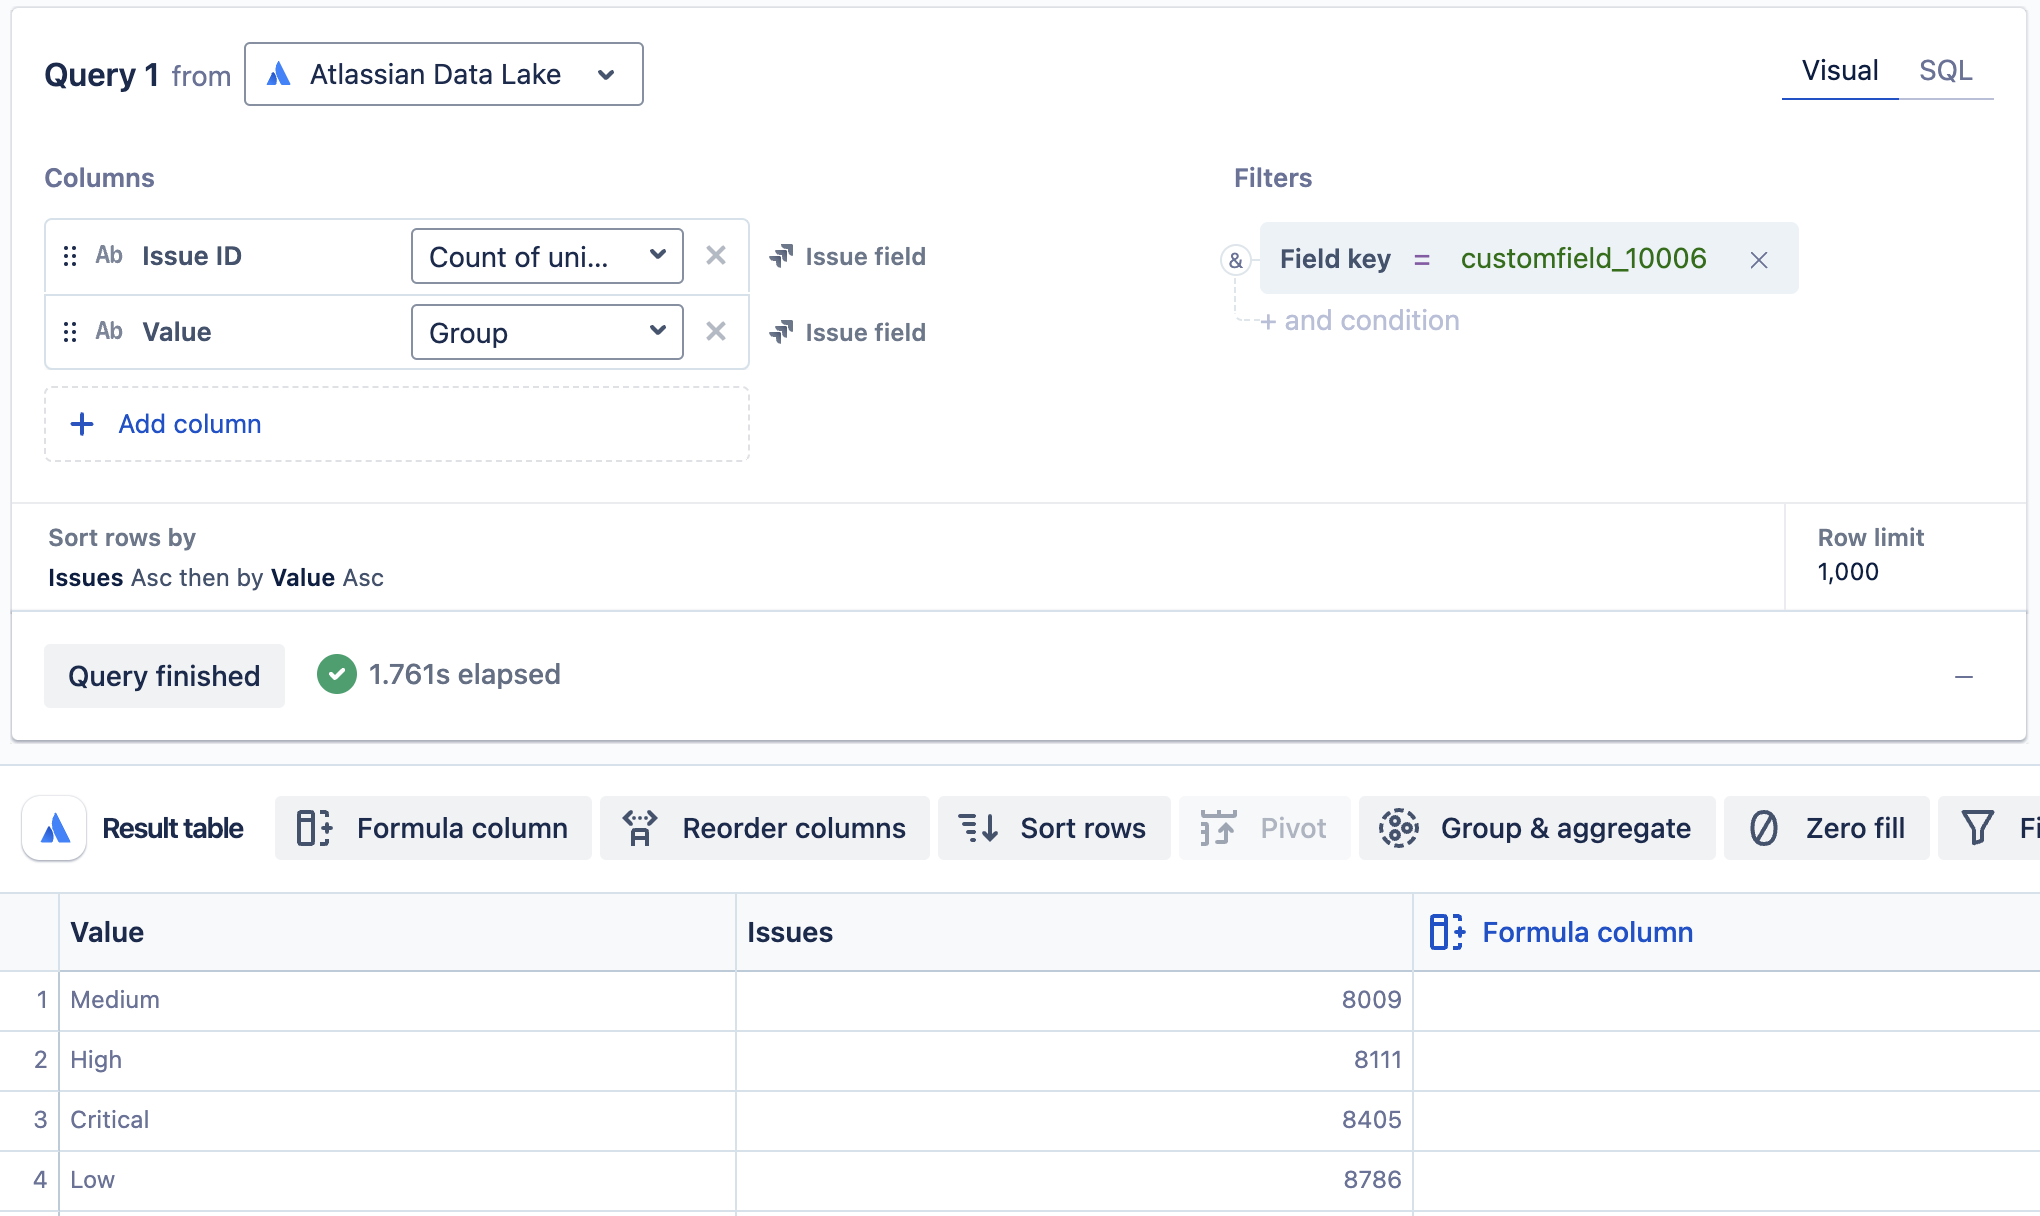
Task: Edit the Row limit value of 1,000
Action: (1847, 572)
